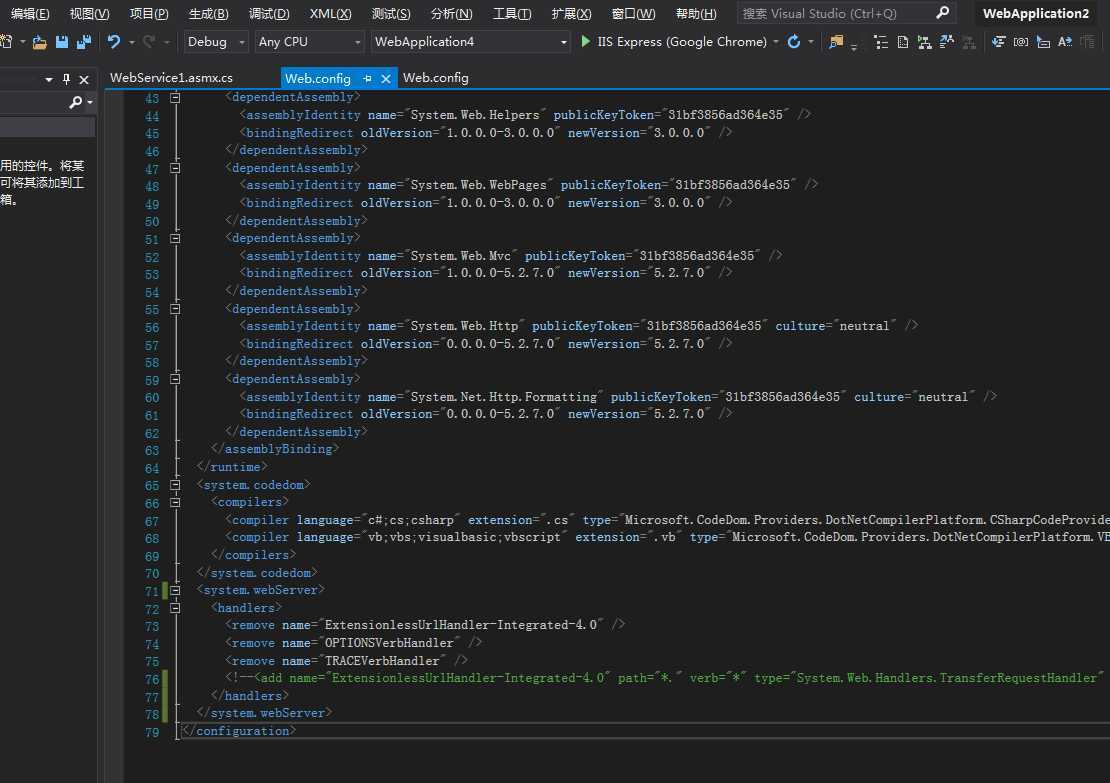Switch to the WebService1.asmx.cs tab
The width and height of the screenshot is (1110, 783).
point(171,78)
